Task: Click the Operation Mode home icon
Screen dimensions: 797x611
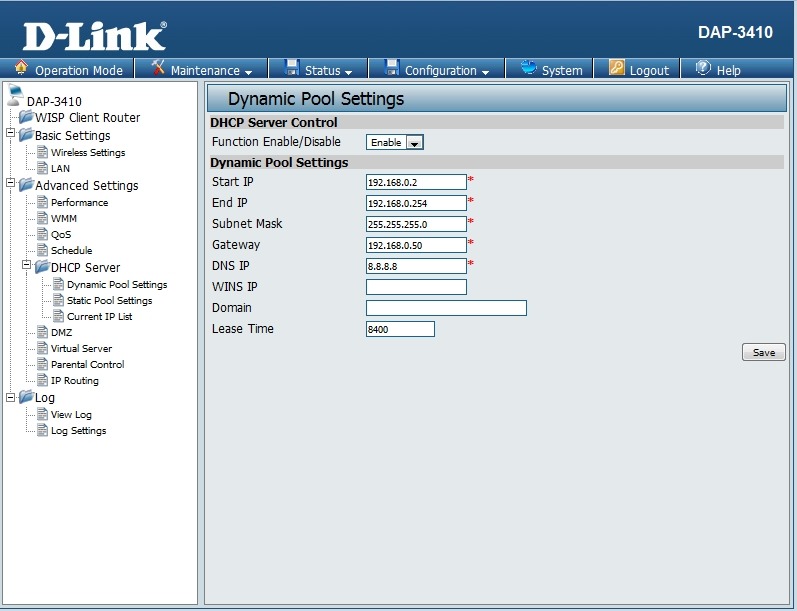Action: 21,69
